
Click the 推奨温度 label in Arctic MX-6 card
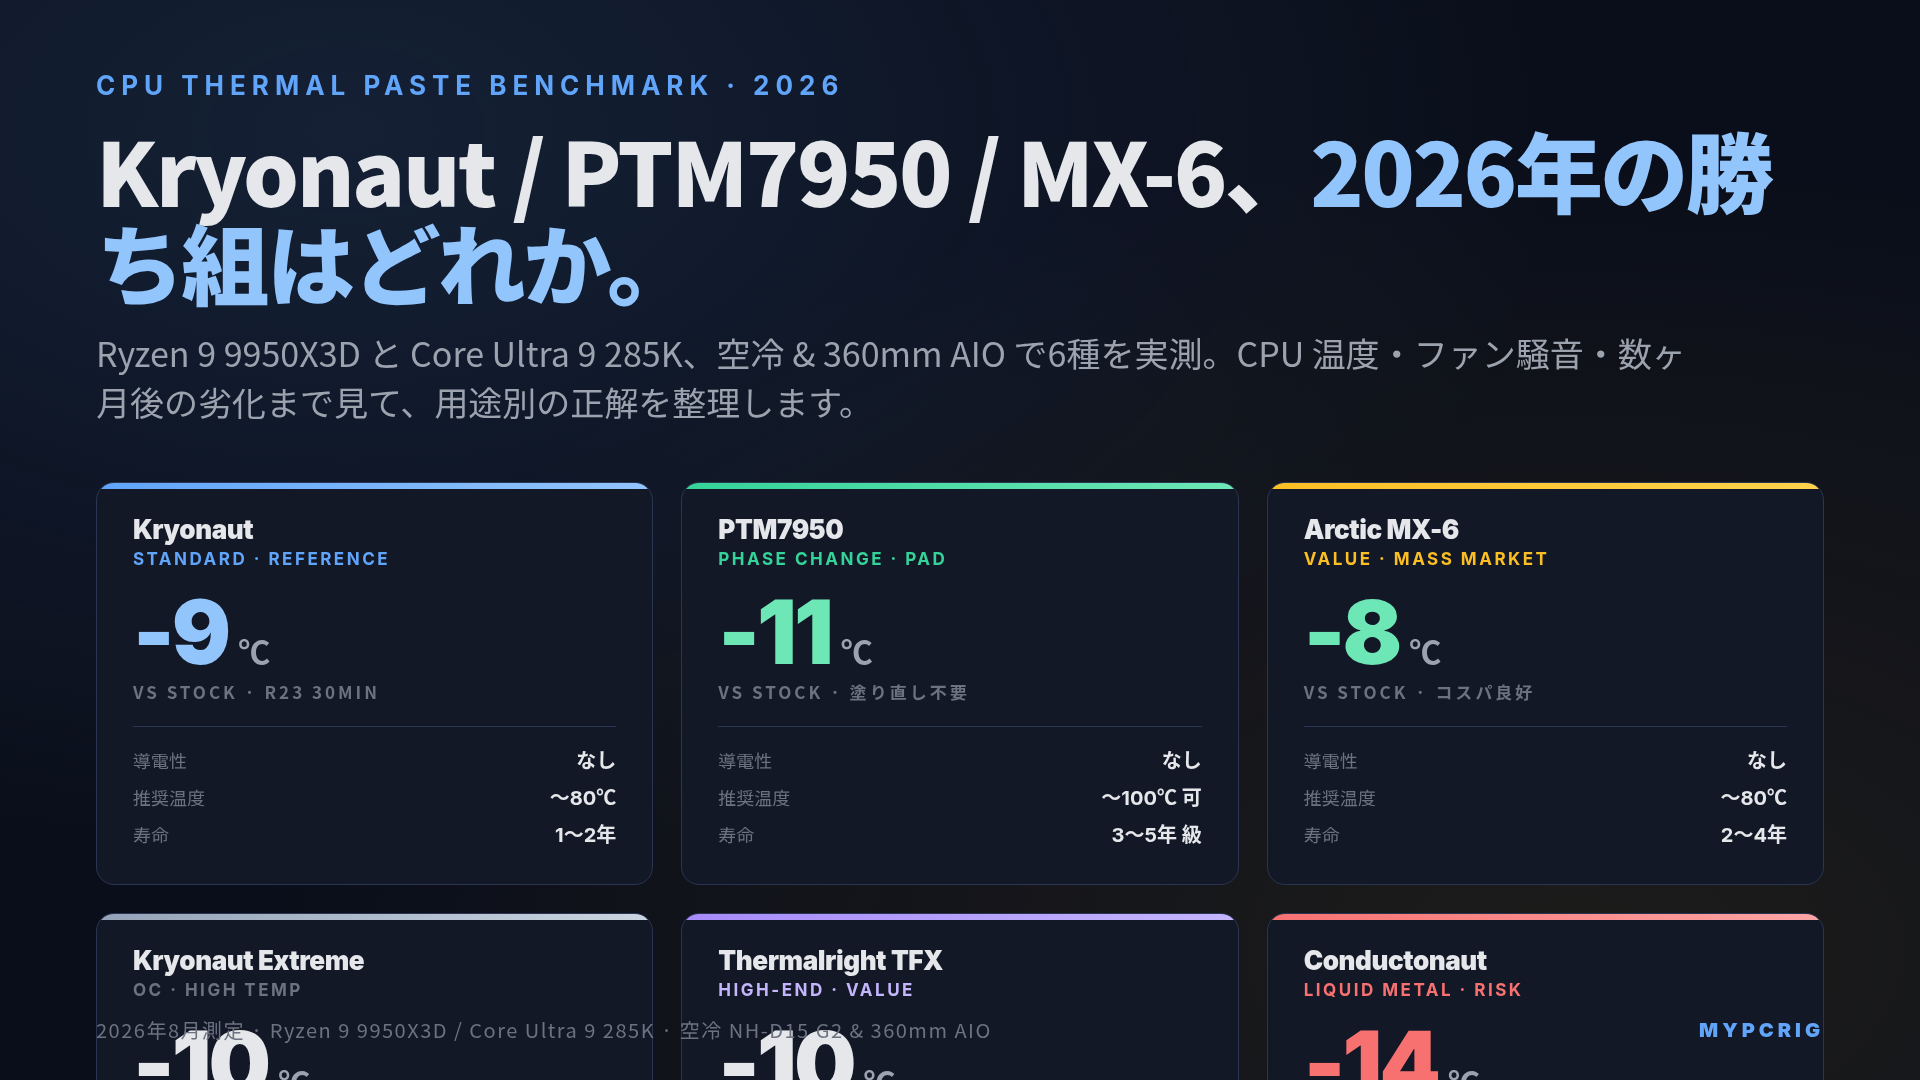tap(1340, 799)
